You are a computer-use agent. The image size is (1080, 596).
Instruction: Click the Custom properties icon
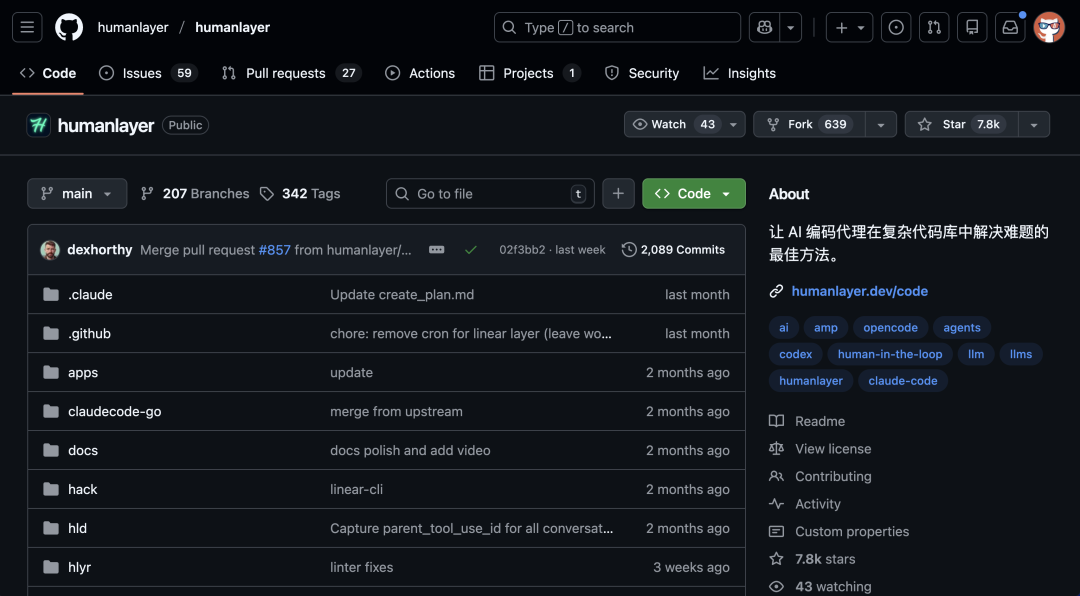click(x=776, y=531)
